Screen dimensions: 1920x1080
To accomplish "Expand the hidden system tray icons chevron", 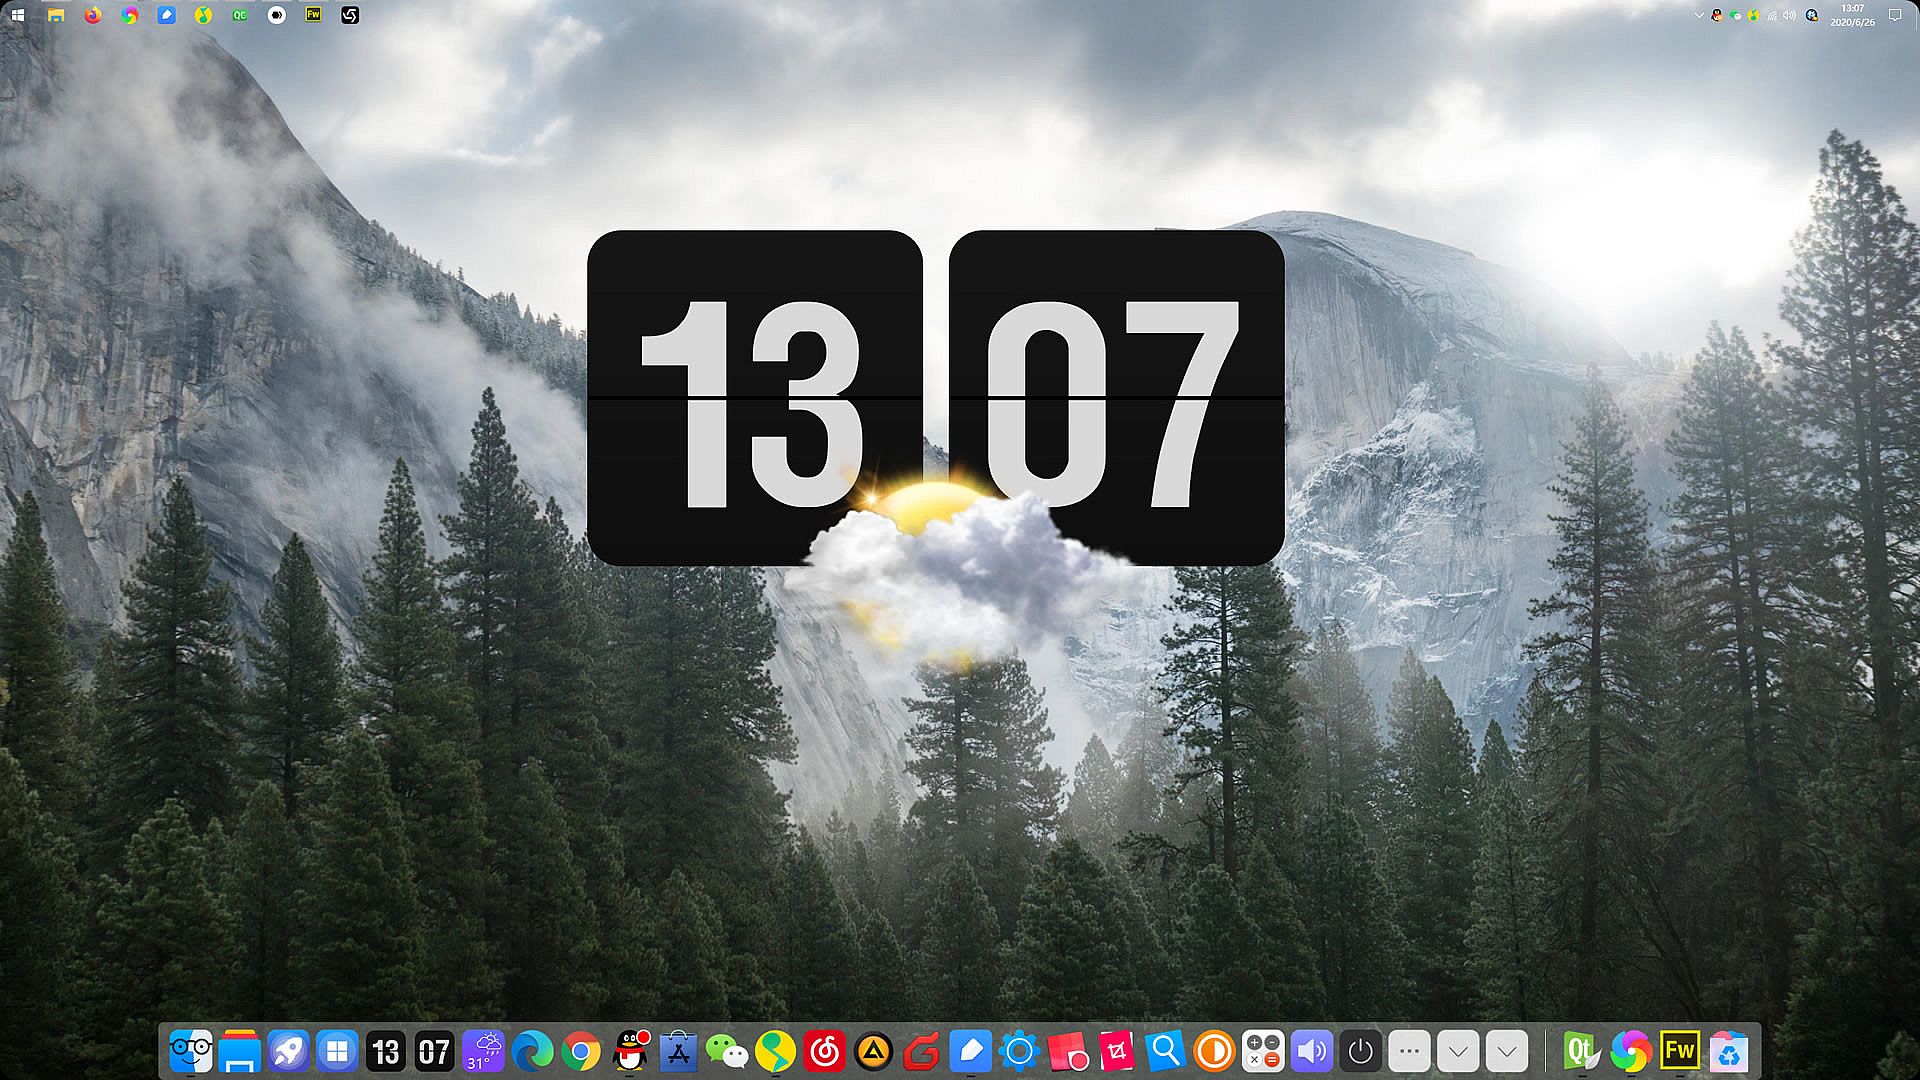I will (1698, 15).
